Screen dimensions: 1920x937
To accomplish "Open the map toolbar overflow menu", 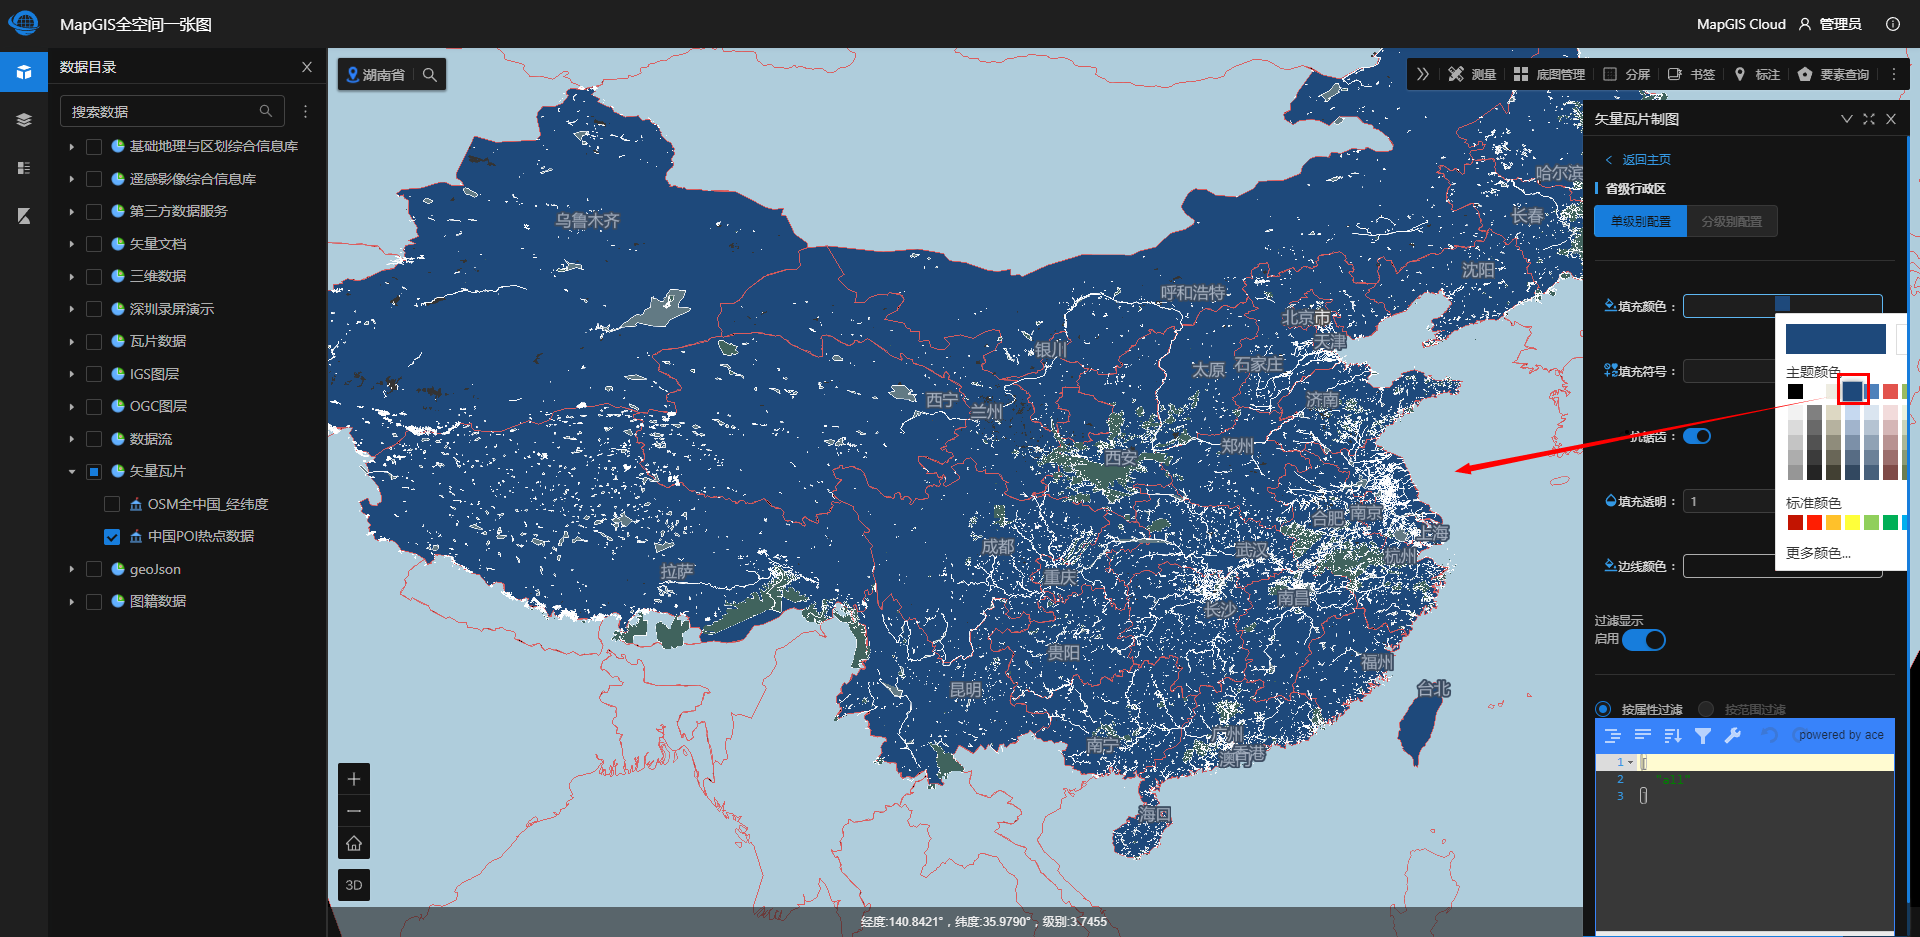I will click(1893, 74).
